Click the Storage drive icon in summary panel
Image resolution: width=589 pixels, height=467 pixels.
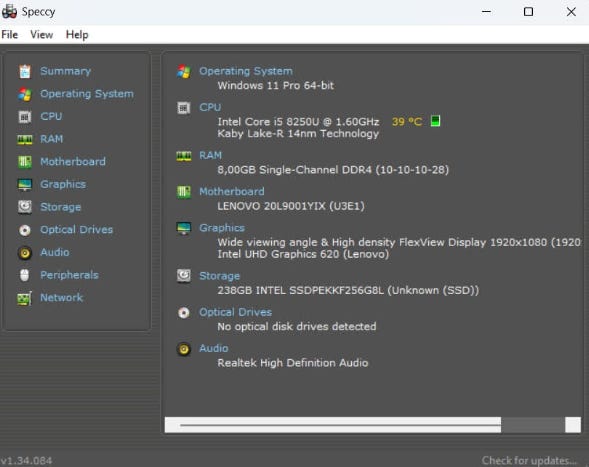184,276
